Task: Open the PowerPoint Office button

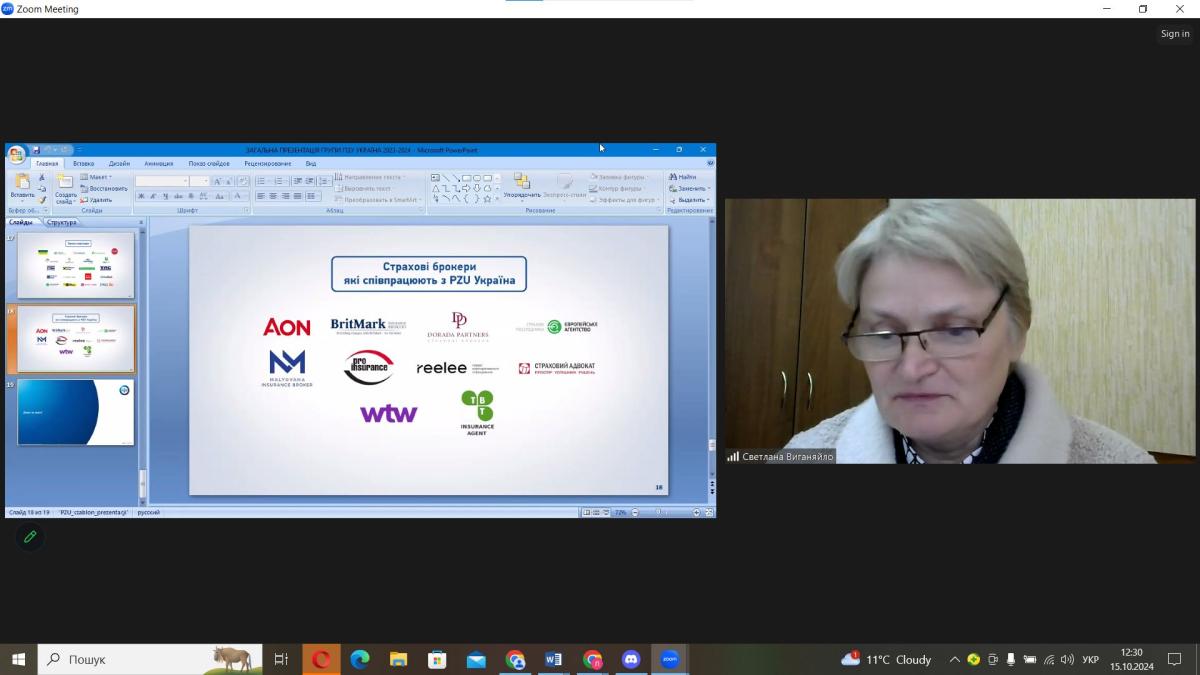Action: [x=16, y=154]
